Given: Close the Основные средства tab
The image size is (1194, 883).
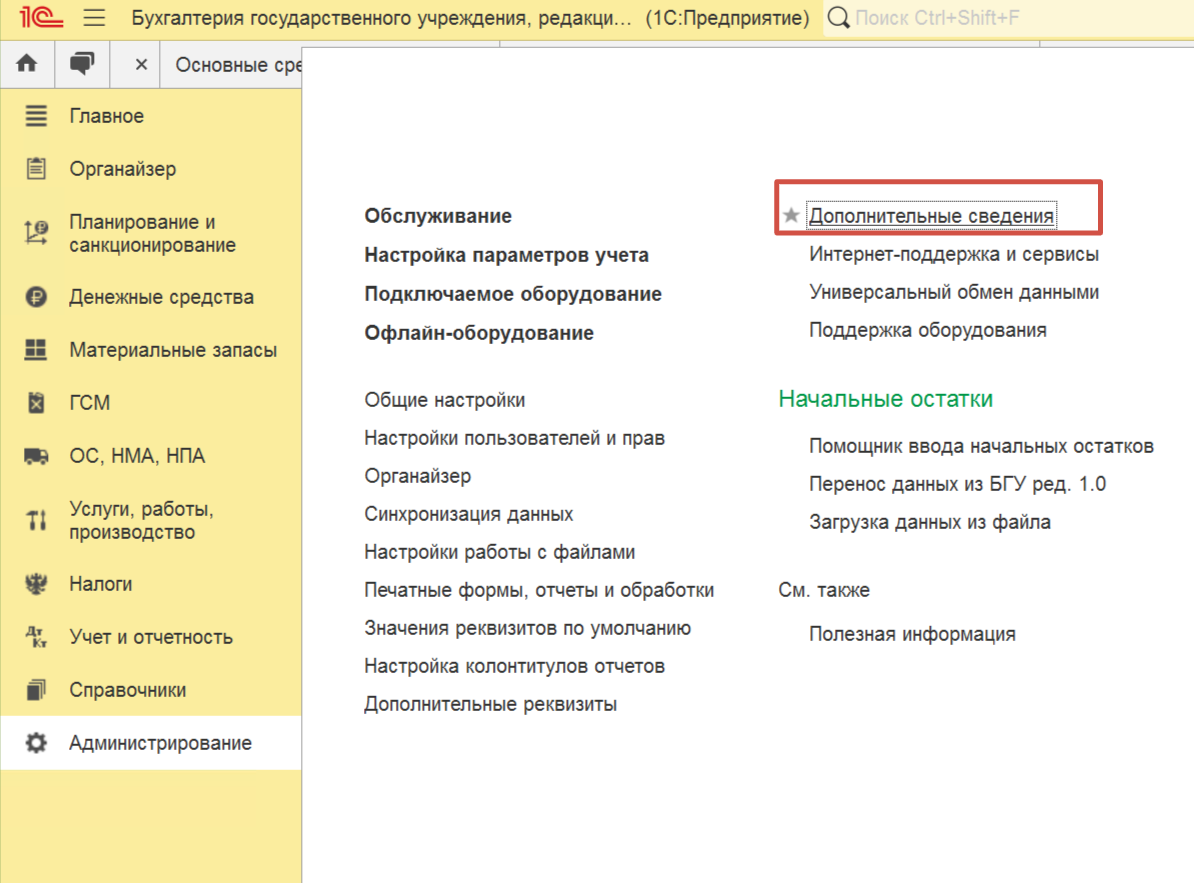Looking at the screenshot, I should [141, 65].
